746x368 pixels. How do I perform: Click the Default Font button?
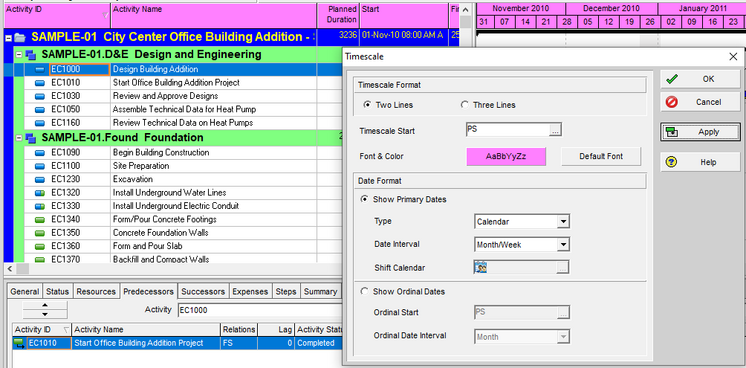click(x=601, y=156)
